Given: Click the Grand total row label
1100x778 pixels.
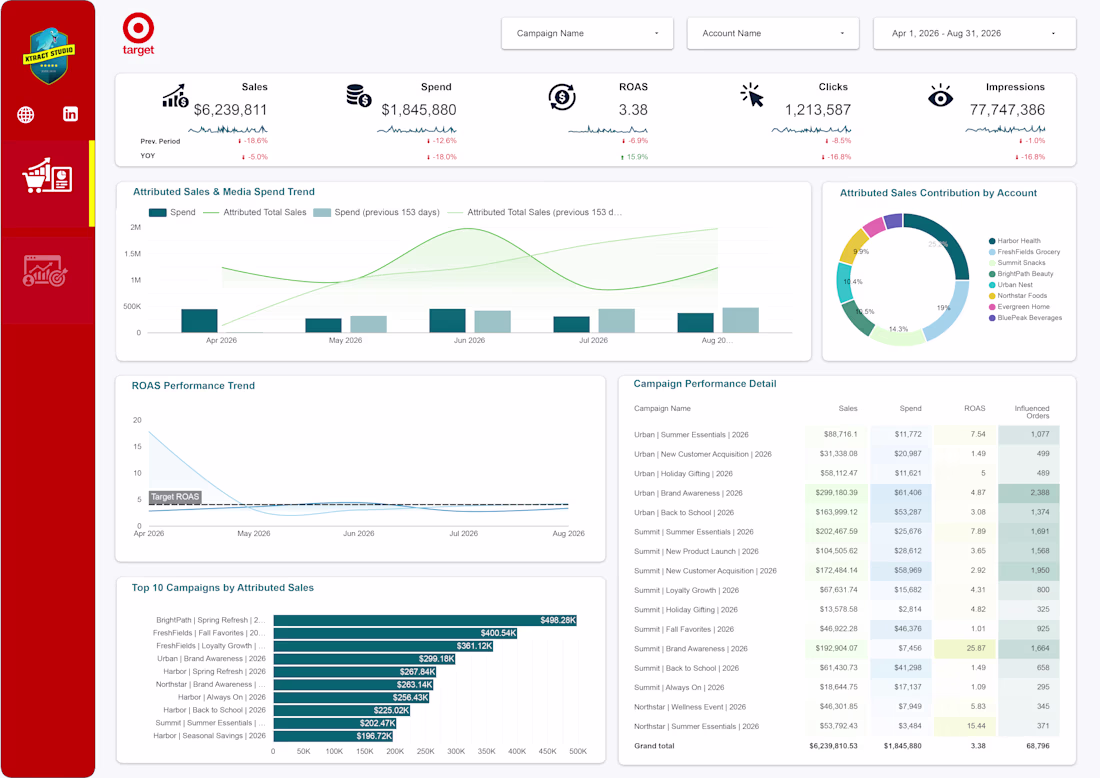Looking at the screenshot, I should point(654,746).
